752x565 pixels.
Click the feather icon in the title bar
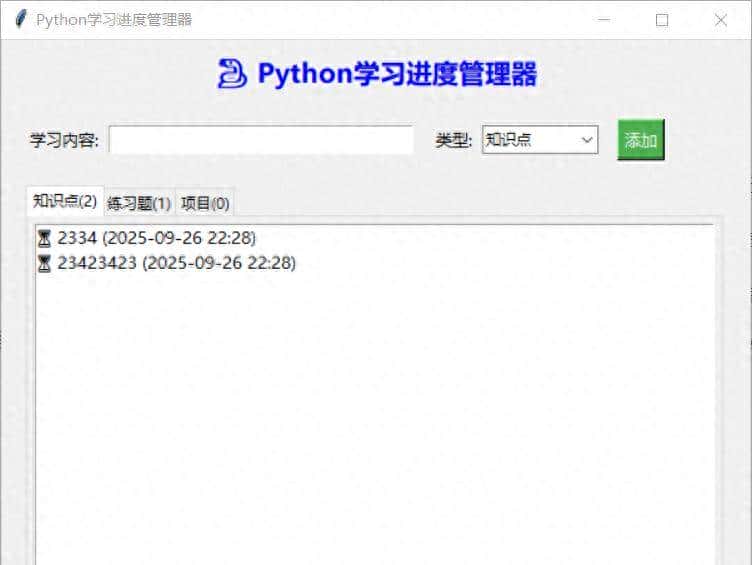21,20
